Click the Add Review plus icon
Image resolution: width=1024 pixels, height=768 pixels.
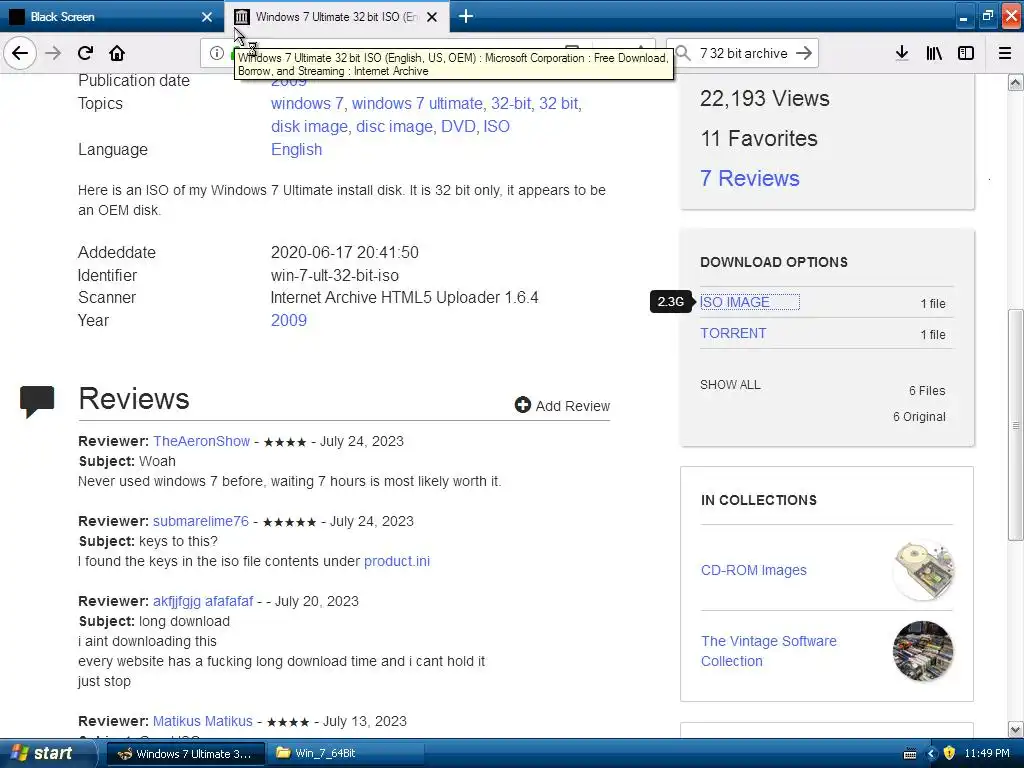click(522, 405)
